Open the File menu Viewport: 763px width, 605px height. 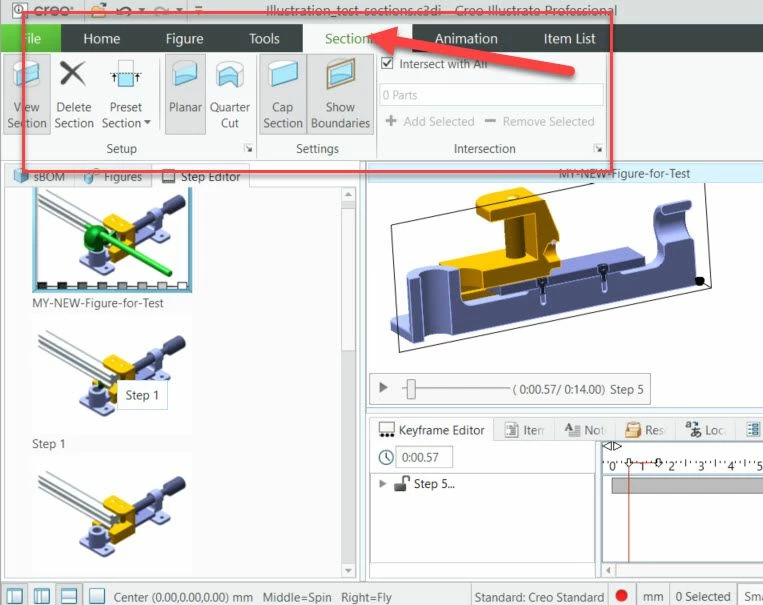click(x=31, y=38)
